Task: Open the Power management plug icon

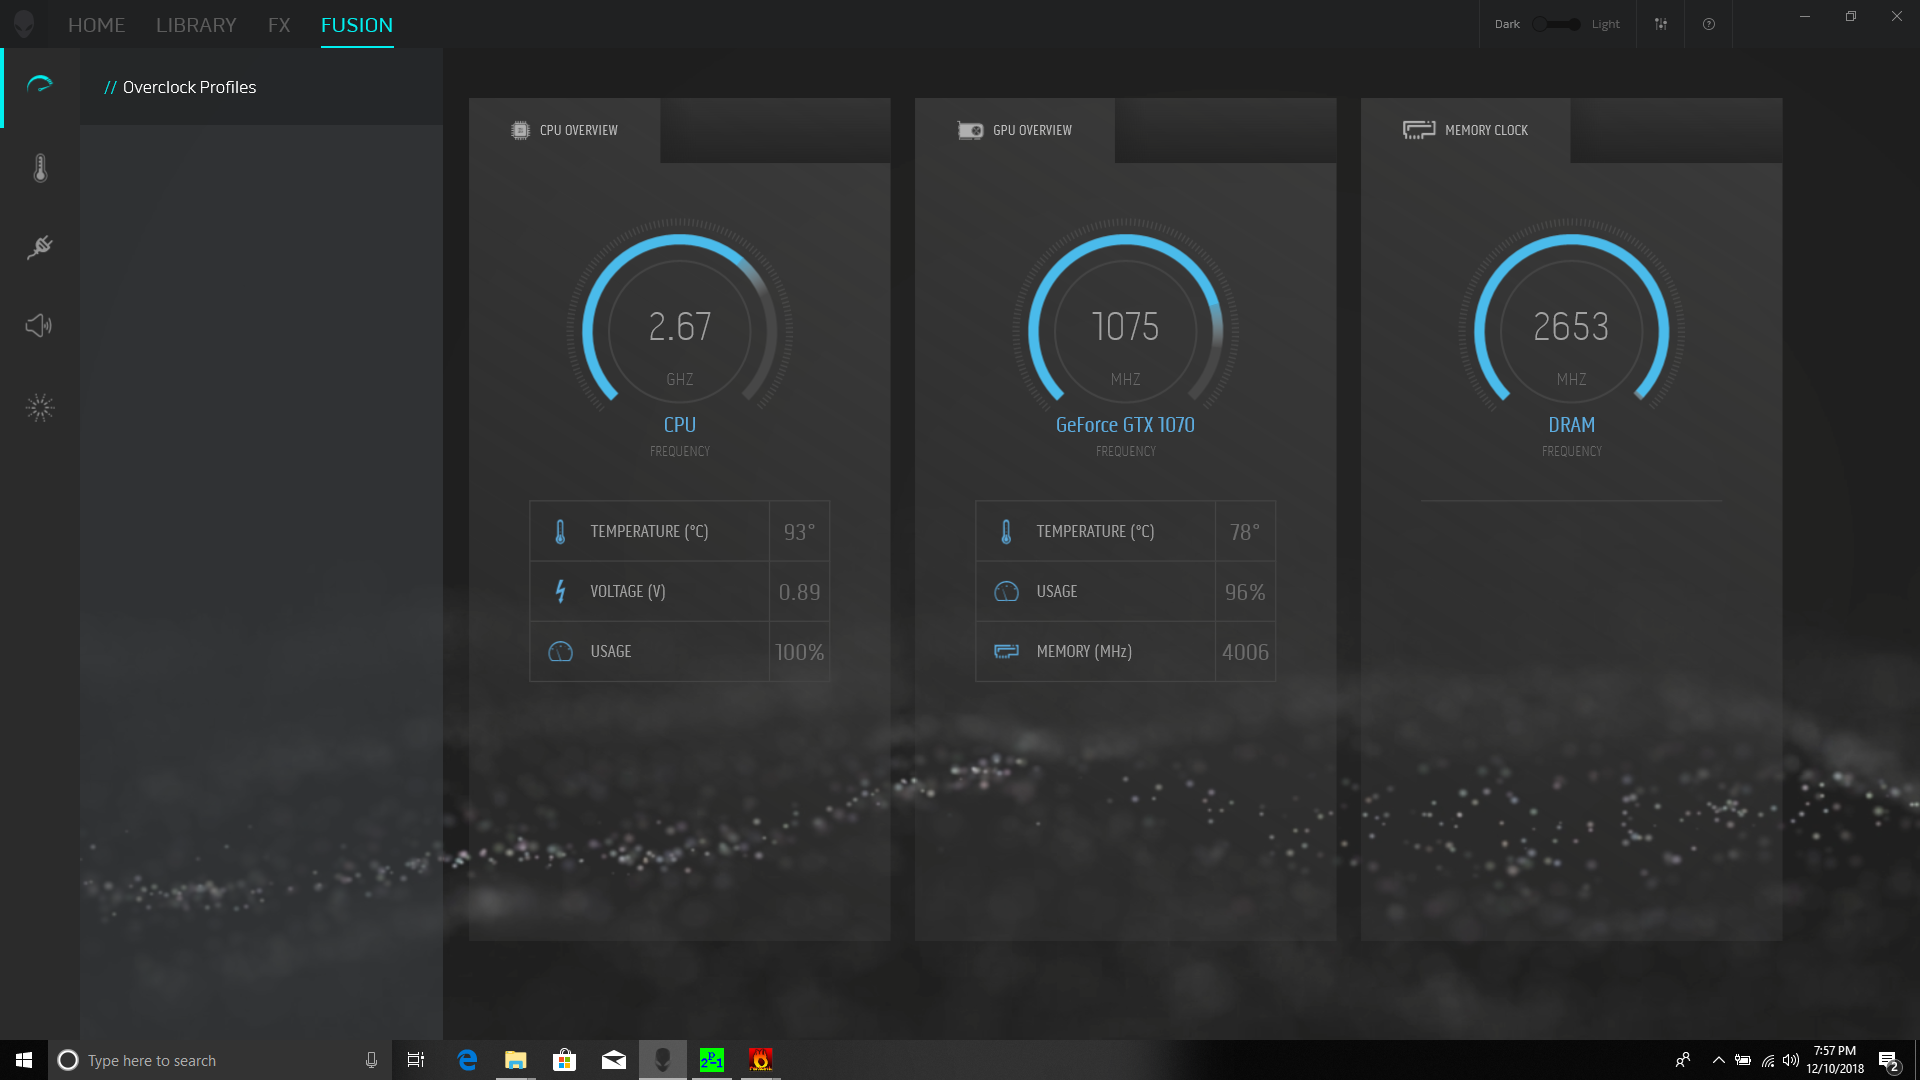Action: 40,247
